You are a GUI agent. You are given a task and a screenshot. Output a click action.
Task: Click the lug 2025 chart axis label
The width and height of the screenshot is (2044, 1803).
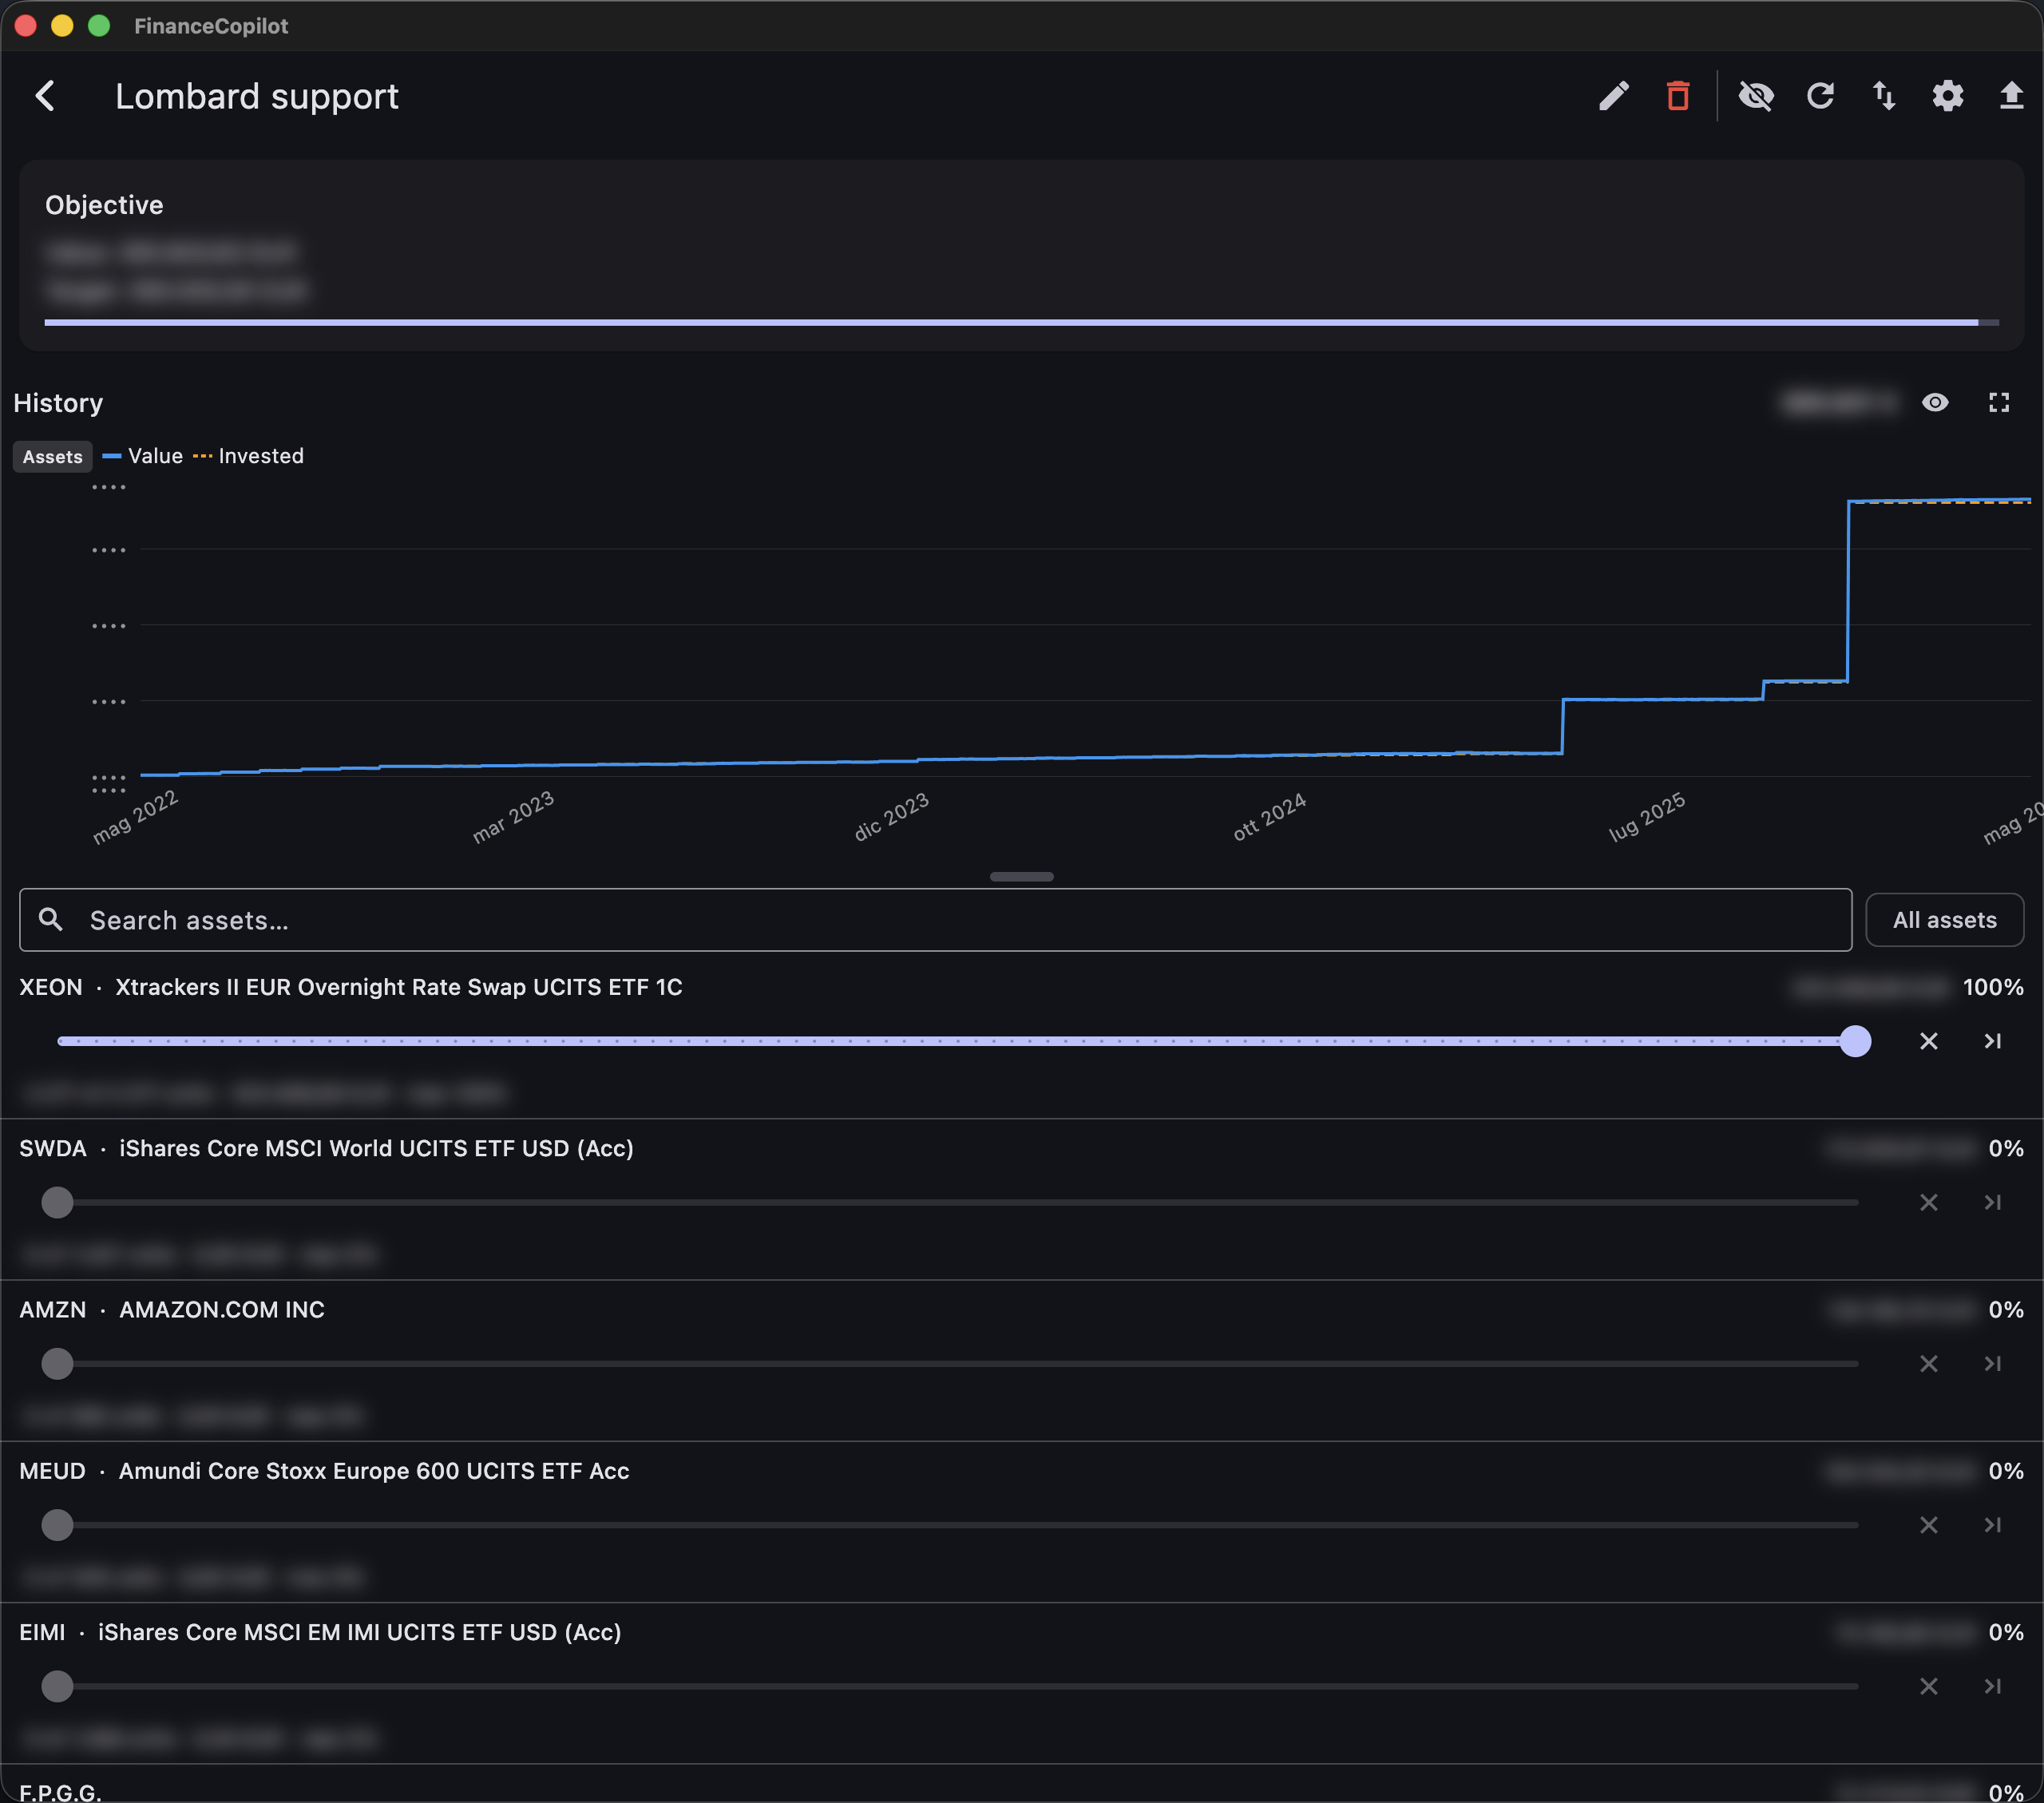click(1647, 817)
